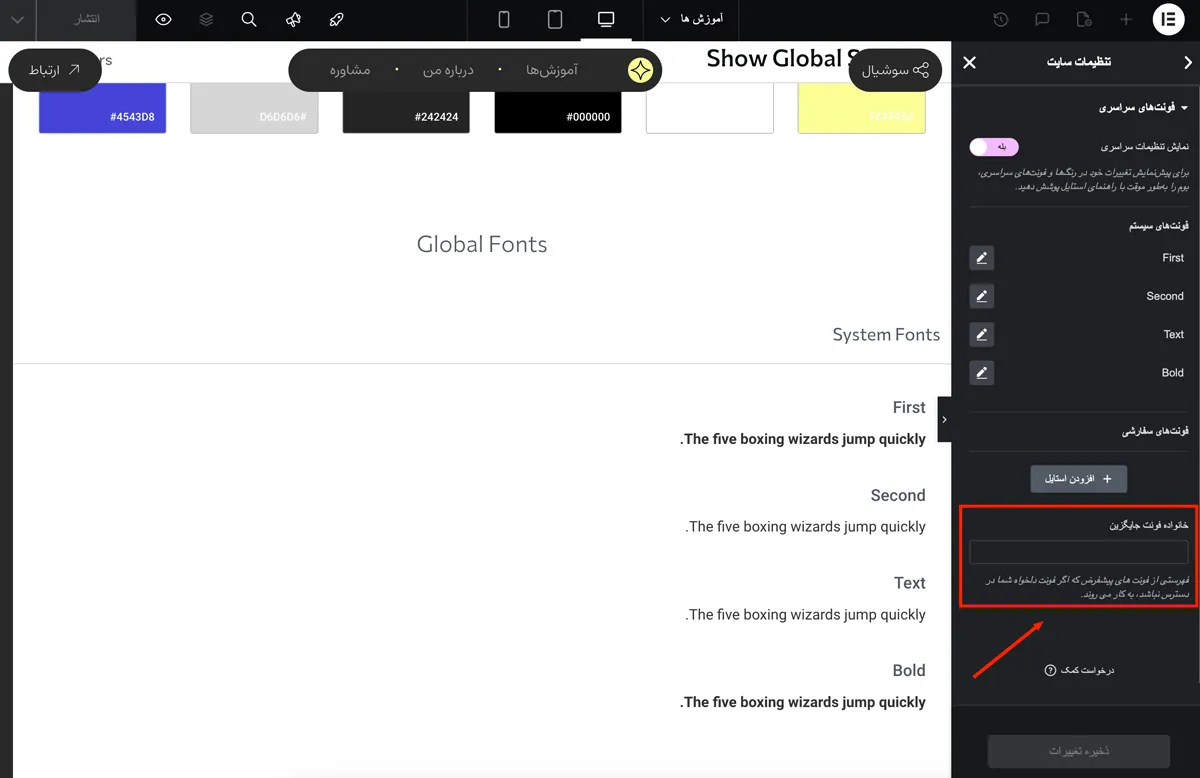This screenshot has height=778, width=1200.
Task: Edit the Bold system font
Action: pos(981,373)
